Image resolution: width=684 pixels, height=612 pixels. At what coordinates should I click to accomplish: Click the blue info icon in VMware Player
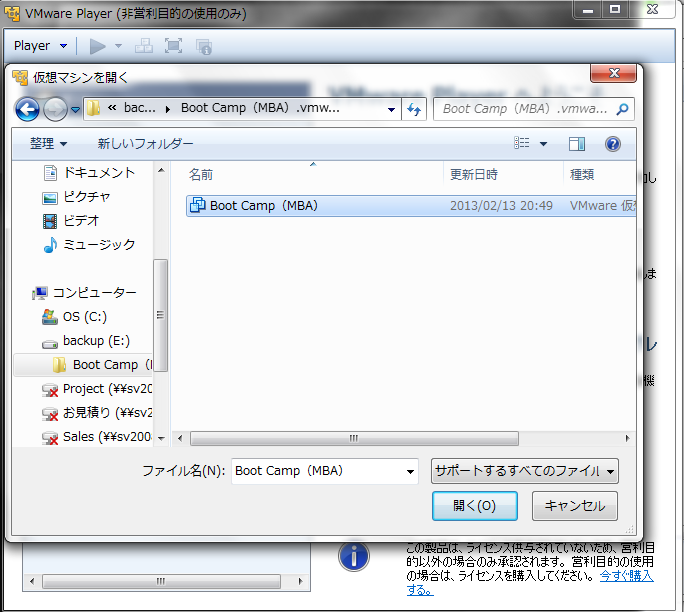tap(354, 556)
